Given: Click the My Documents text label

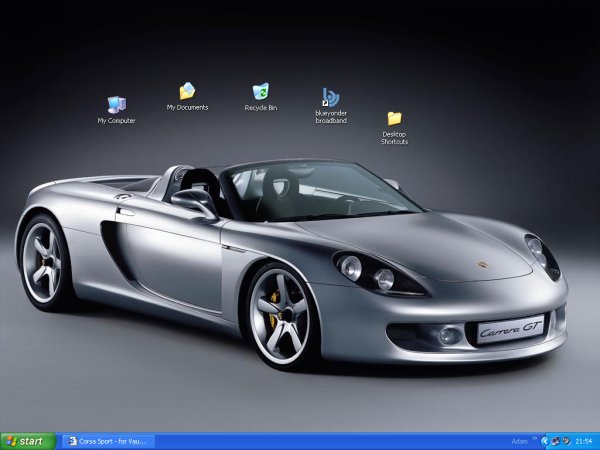Looking at the screenshot, I should (x=187, y=107).
